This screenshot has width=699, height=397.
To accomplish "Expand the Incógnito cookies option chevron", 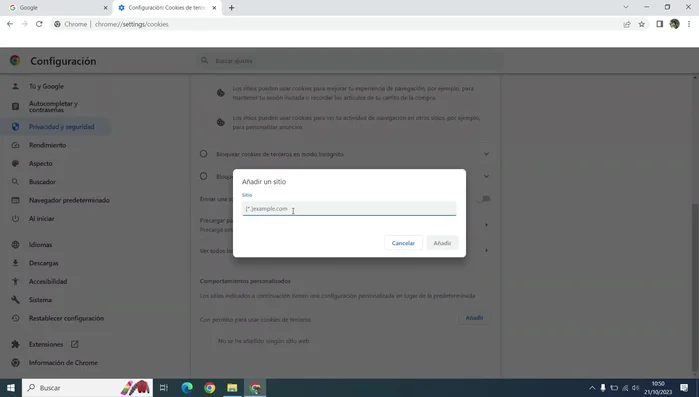I will pos(486,154).
